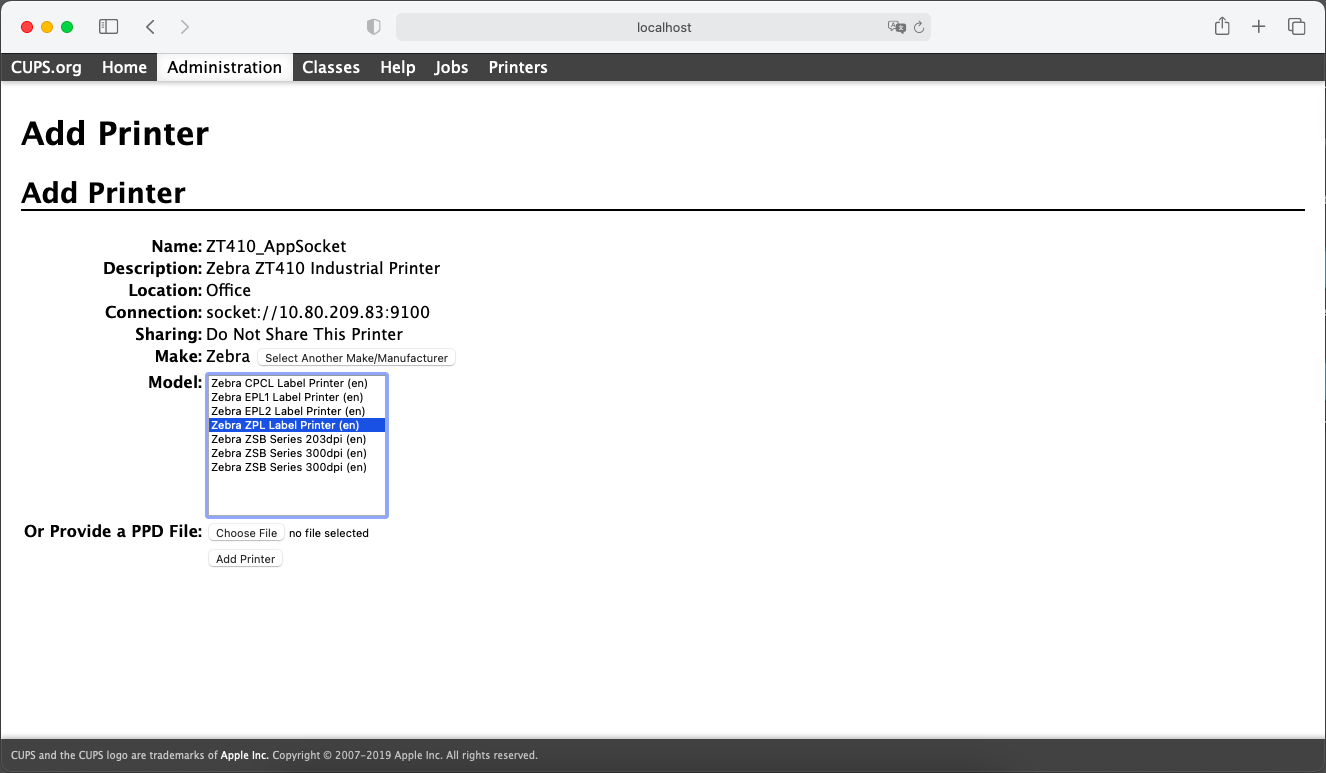Click the Choose File button
Screen dimensions: 1326x773
pos(246,533)
